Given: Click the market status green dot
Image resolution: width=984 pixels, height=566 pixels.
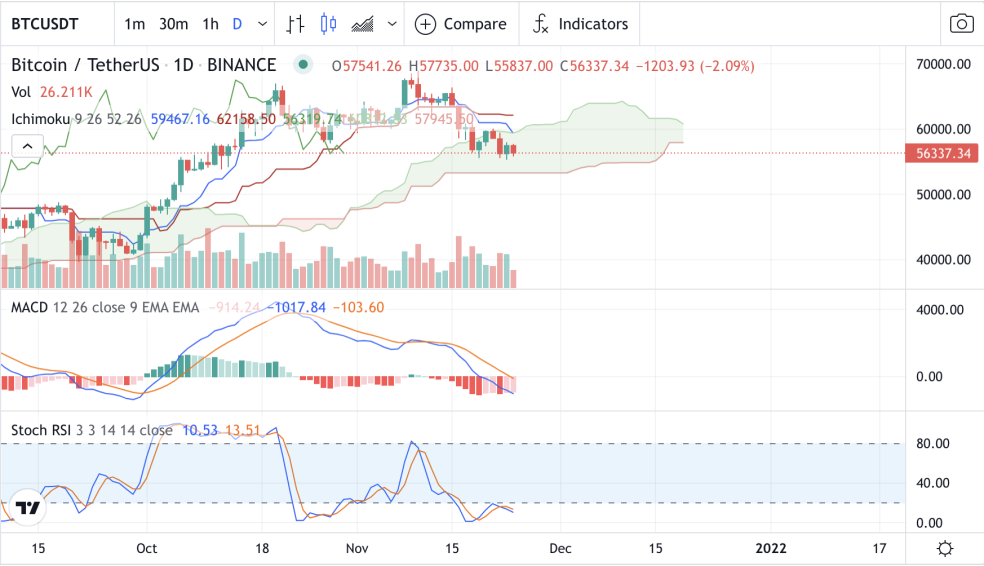Looking at the screenshot, I should [x=303, y=65].
